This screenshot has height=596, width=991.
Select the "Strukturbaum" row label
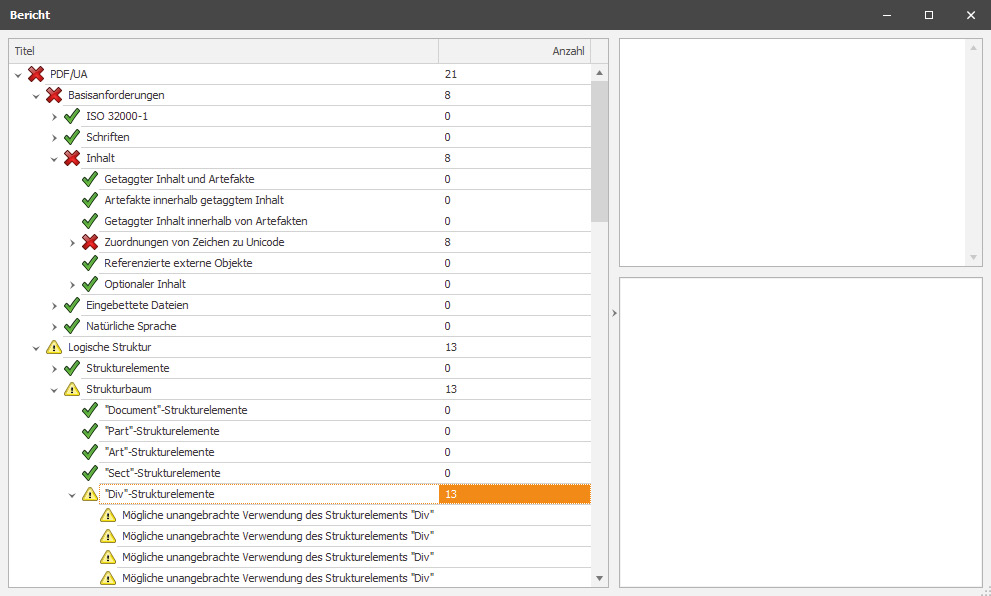[119, 389]
